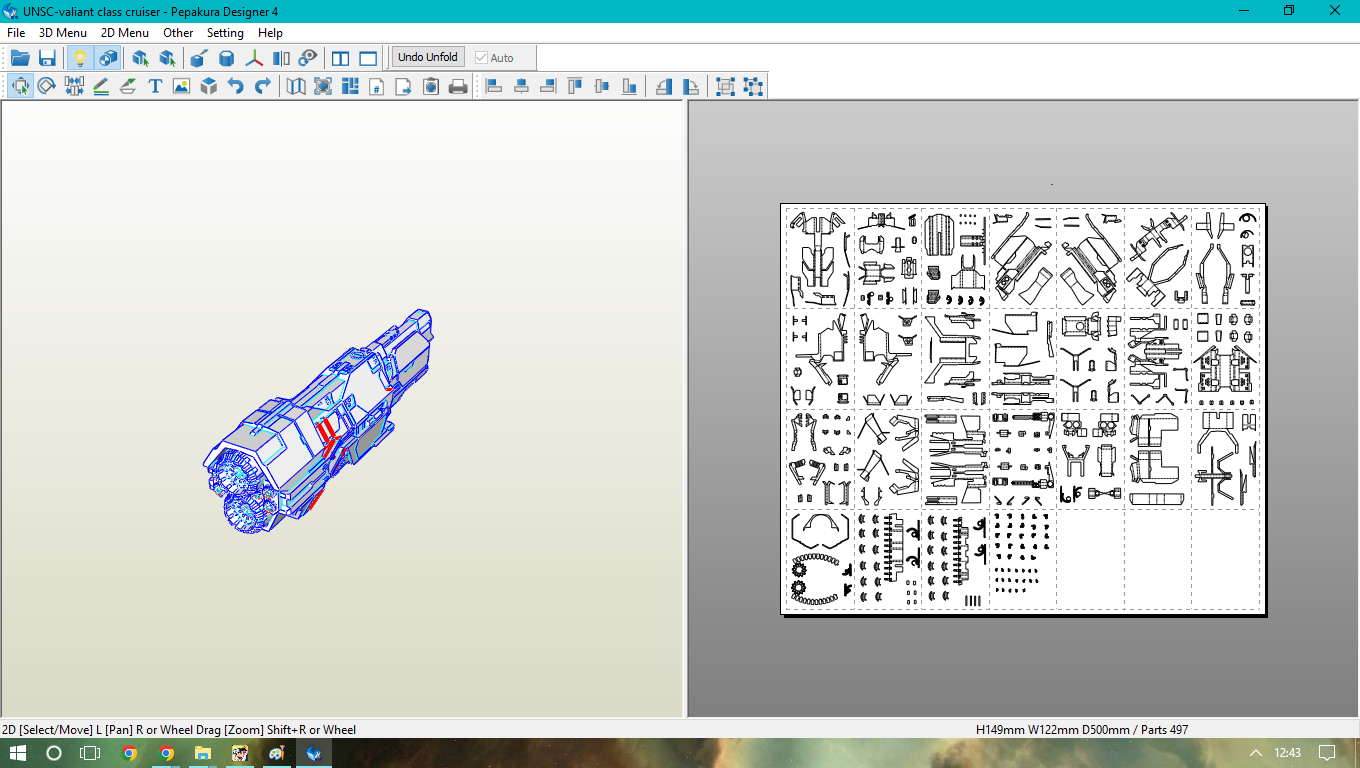
Task: Click the page number icon with hash
Action: tap(377, 86)
